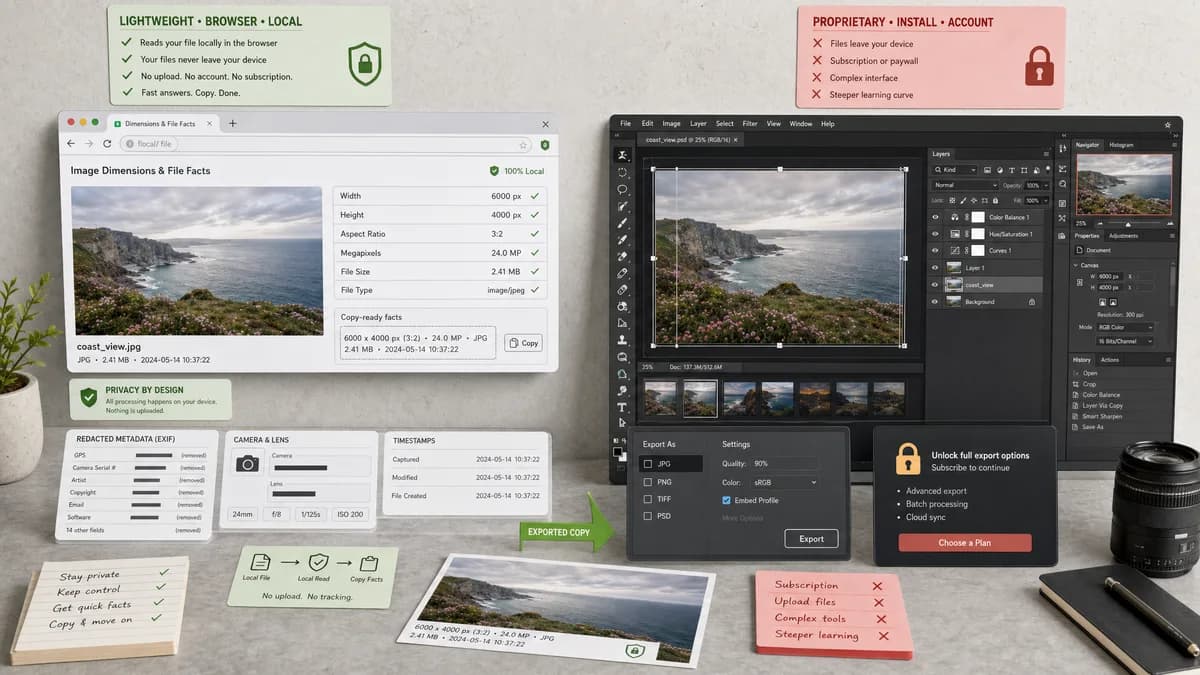Select the orange sunset filmstrip thumbnail

(815, 398)
